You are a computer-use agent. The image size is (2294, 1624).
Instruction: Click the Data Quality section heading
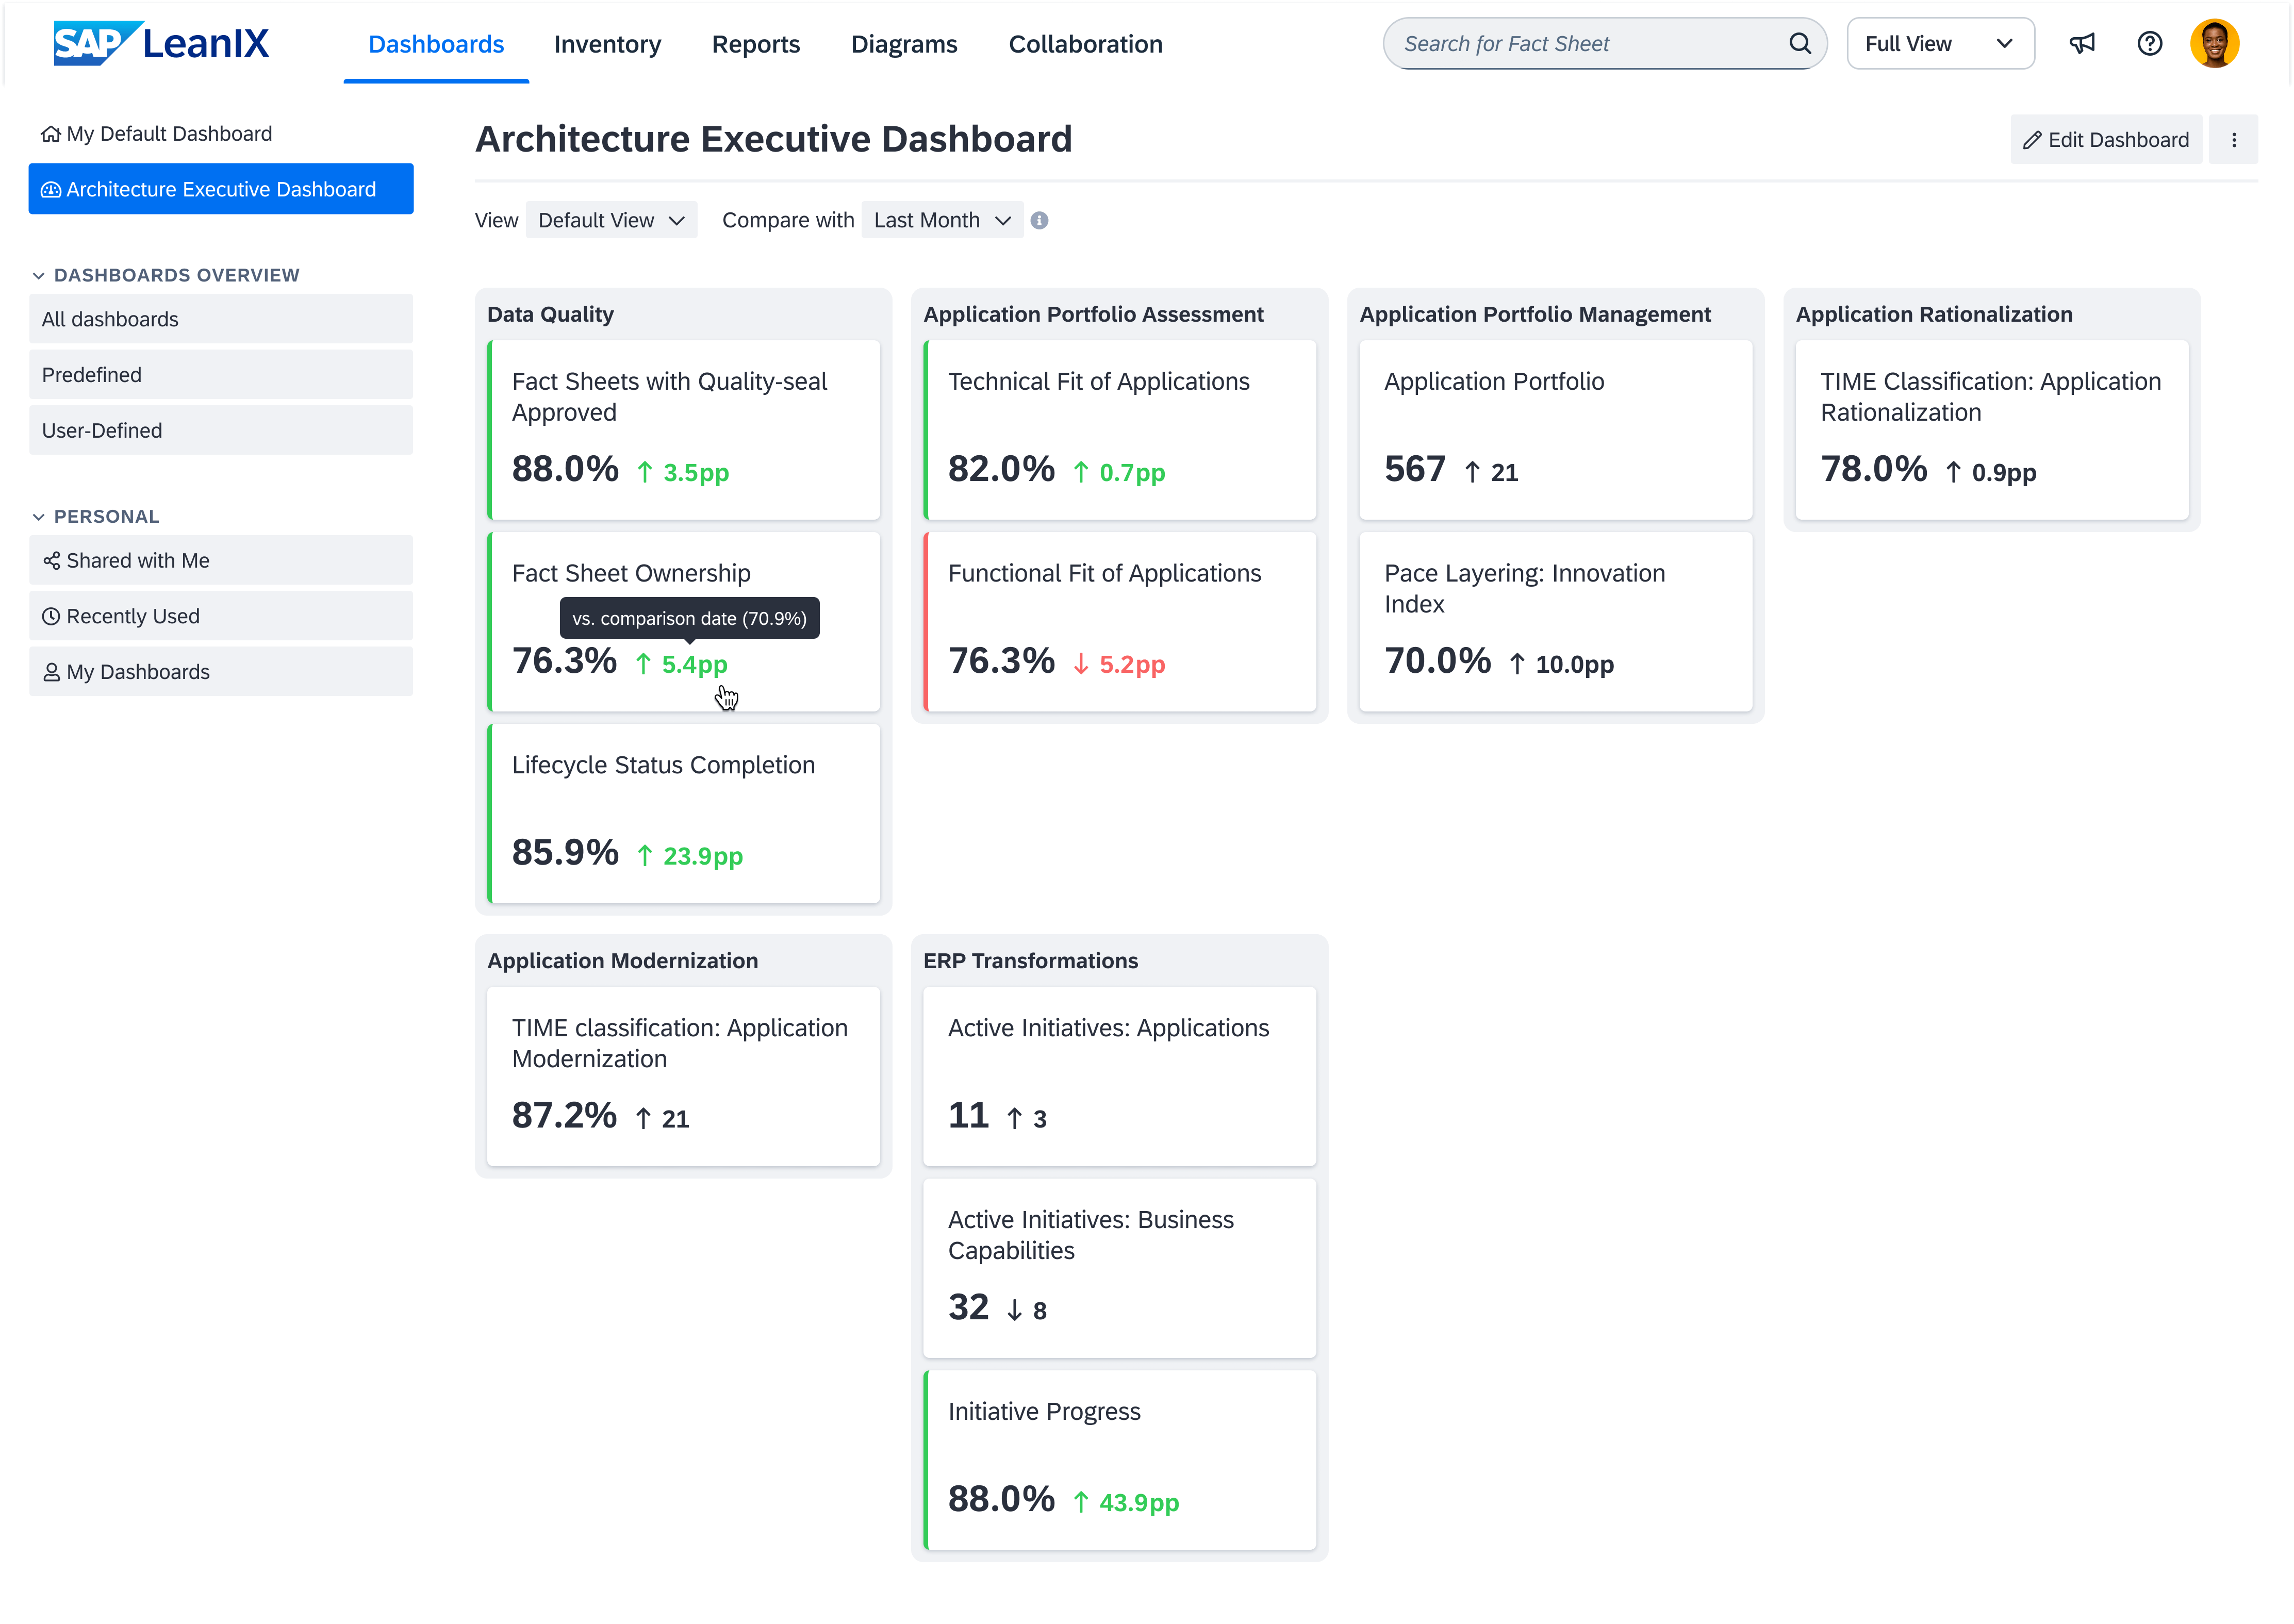(x=550, y=314)
